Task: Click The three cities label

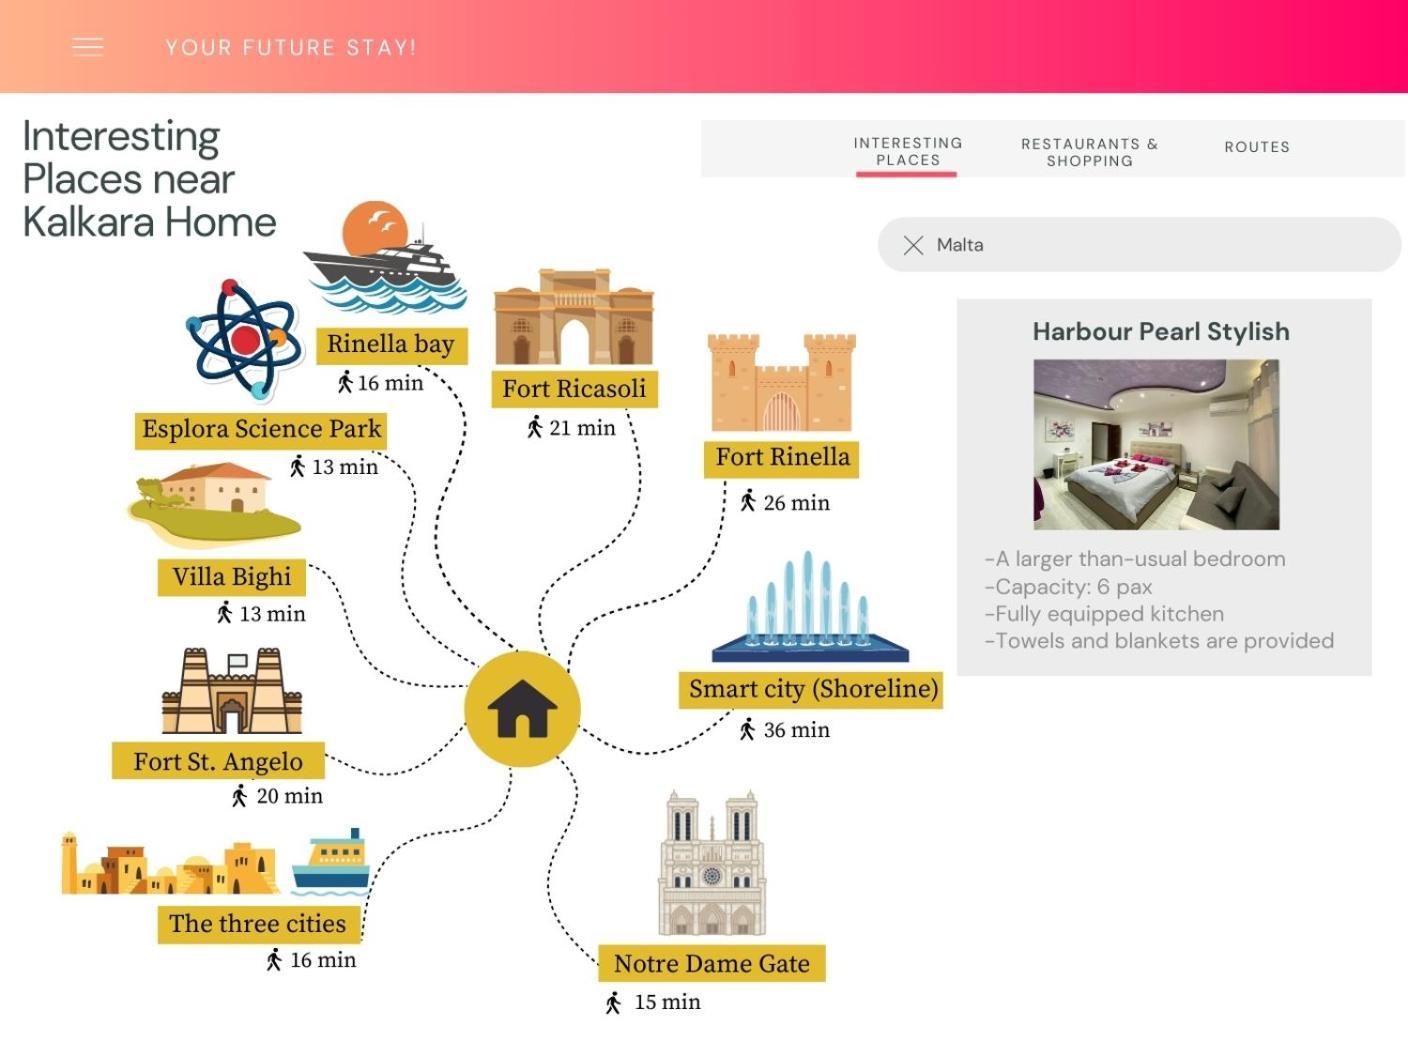Action: 257,924
